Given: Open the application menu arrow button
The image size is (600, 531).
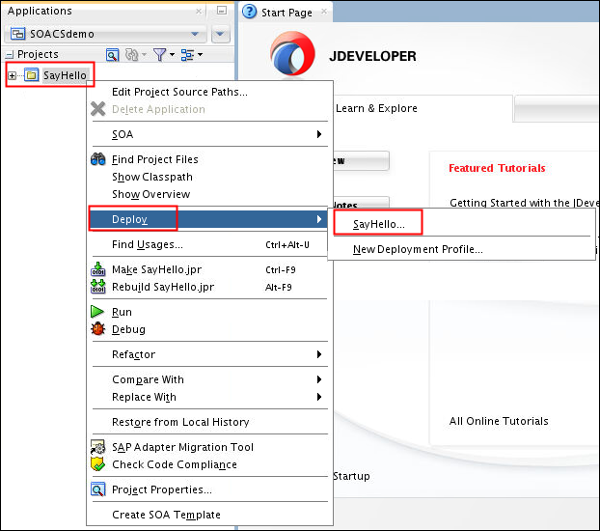Looking at the screenshot, I should (220, 34).
